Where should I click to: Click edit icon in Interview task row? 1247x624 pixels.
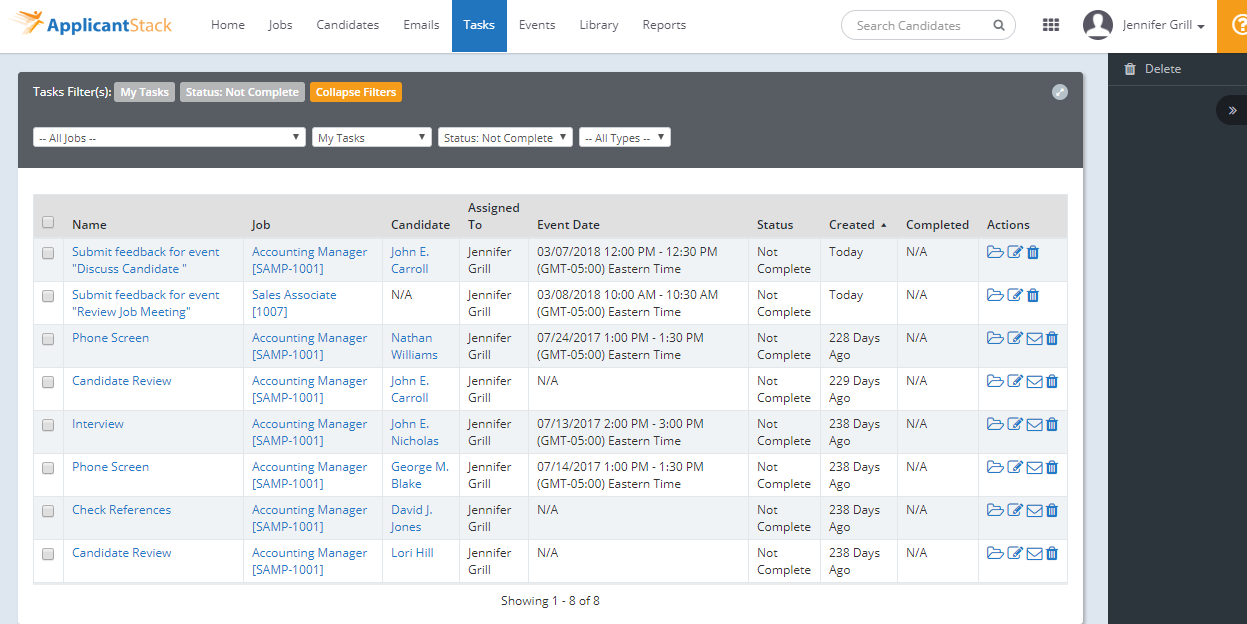point(1014,425)
